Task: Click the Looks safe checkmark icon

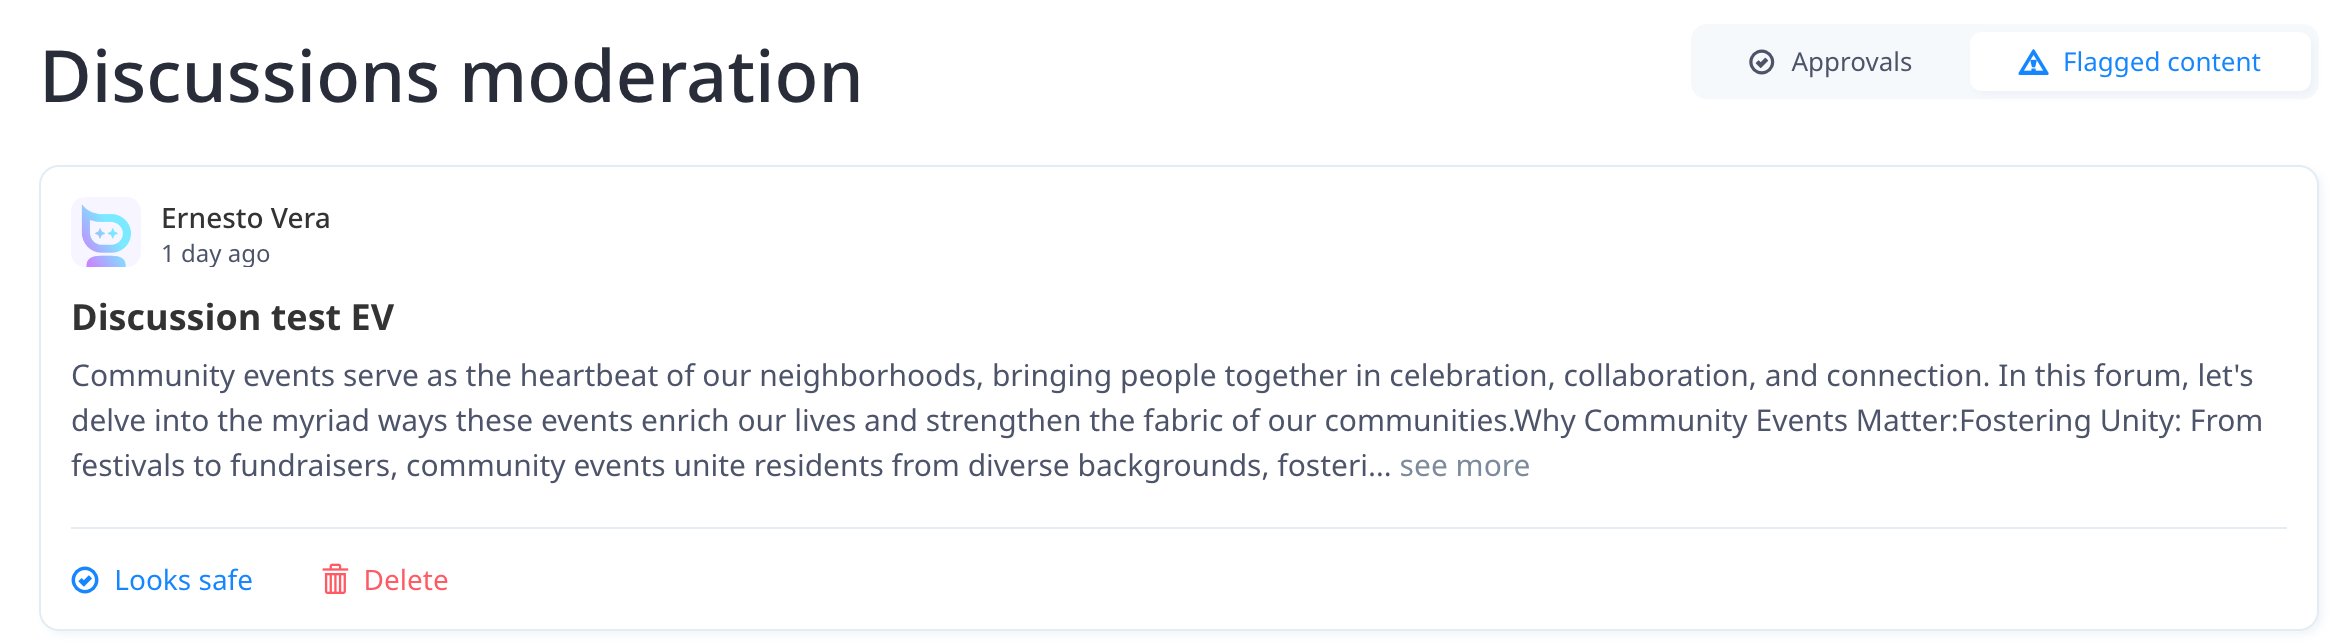Action: (85, 580)
